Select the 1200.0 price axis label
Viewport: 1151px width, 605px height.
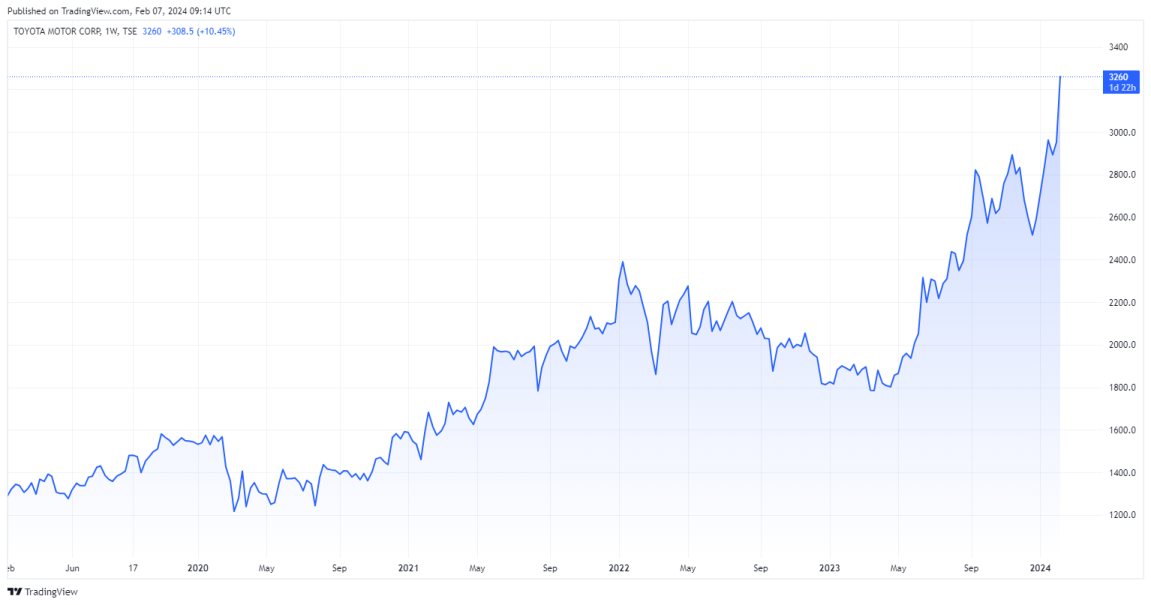1120,515
